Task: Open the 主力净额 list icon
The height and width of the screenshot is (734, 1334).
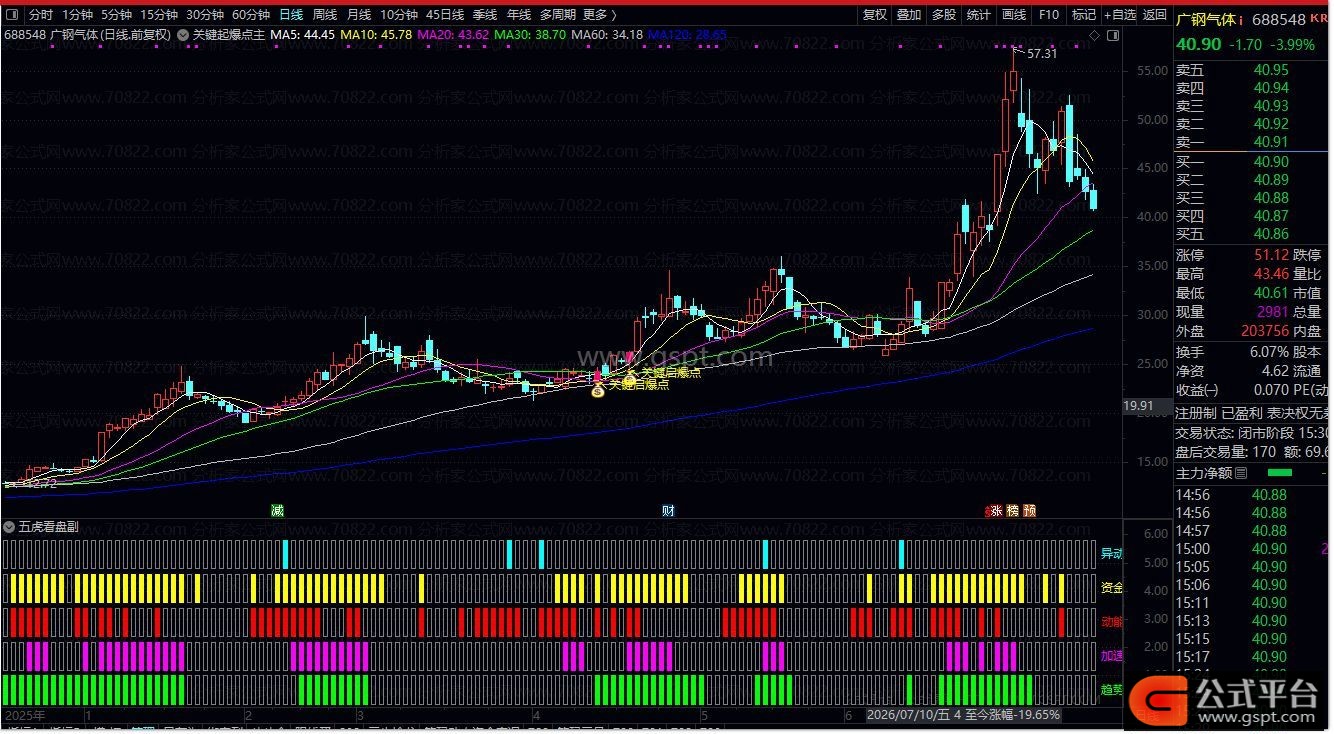Action: point(1241,473)
